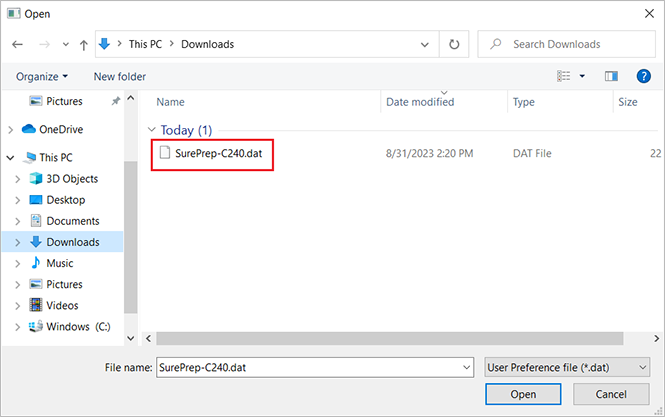
Task: Select the SurePrep-C240.dat file
Action: click(x=219, y=153)
